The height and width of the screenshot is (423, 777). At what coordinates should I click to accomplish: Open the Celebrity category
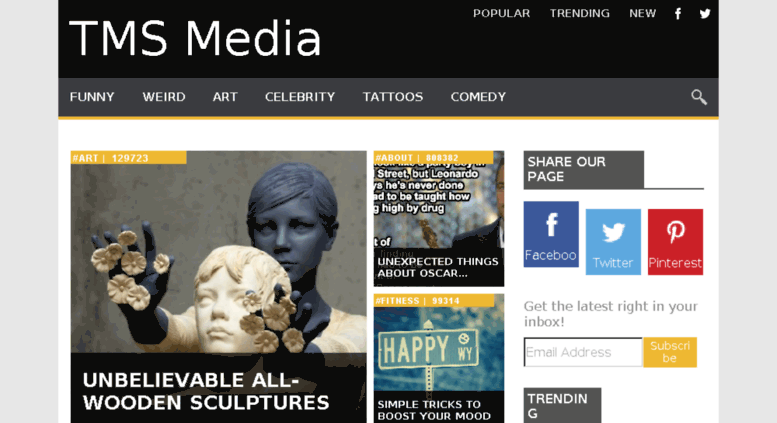tap(300, 97)
